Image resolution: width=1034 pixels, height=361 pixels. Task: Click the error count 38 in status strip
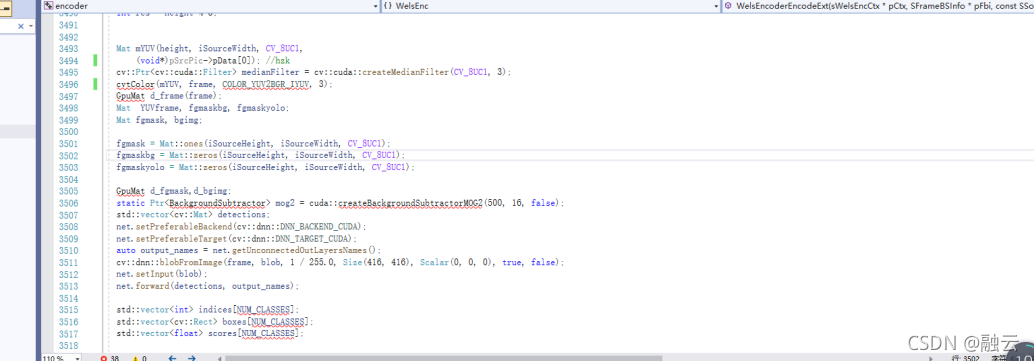115,358
